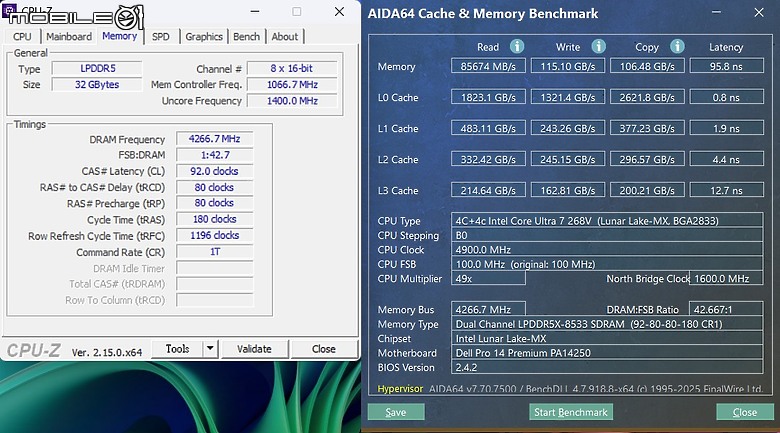Click the Memory Write value 115.10 GB/s
The width and height of the screenshot is (780, 433).
568,66
